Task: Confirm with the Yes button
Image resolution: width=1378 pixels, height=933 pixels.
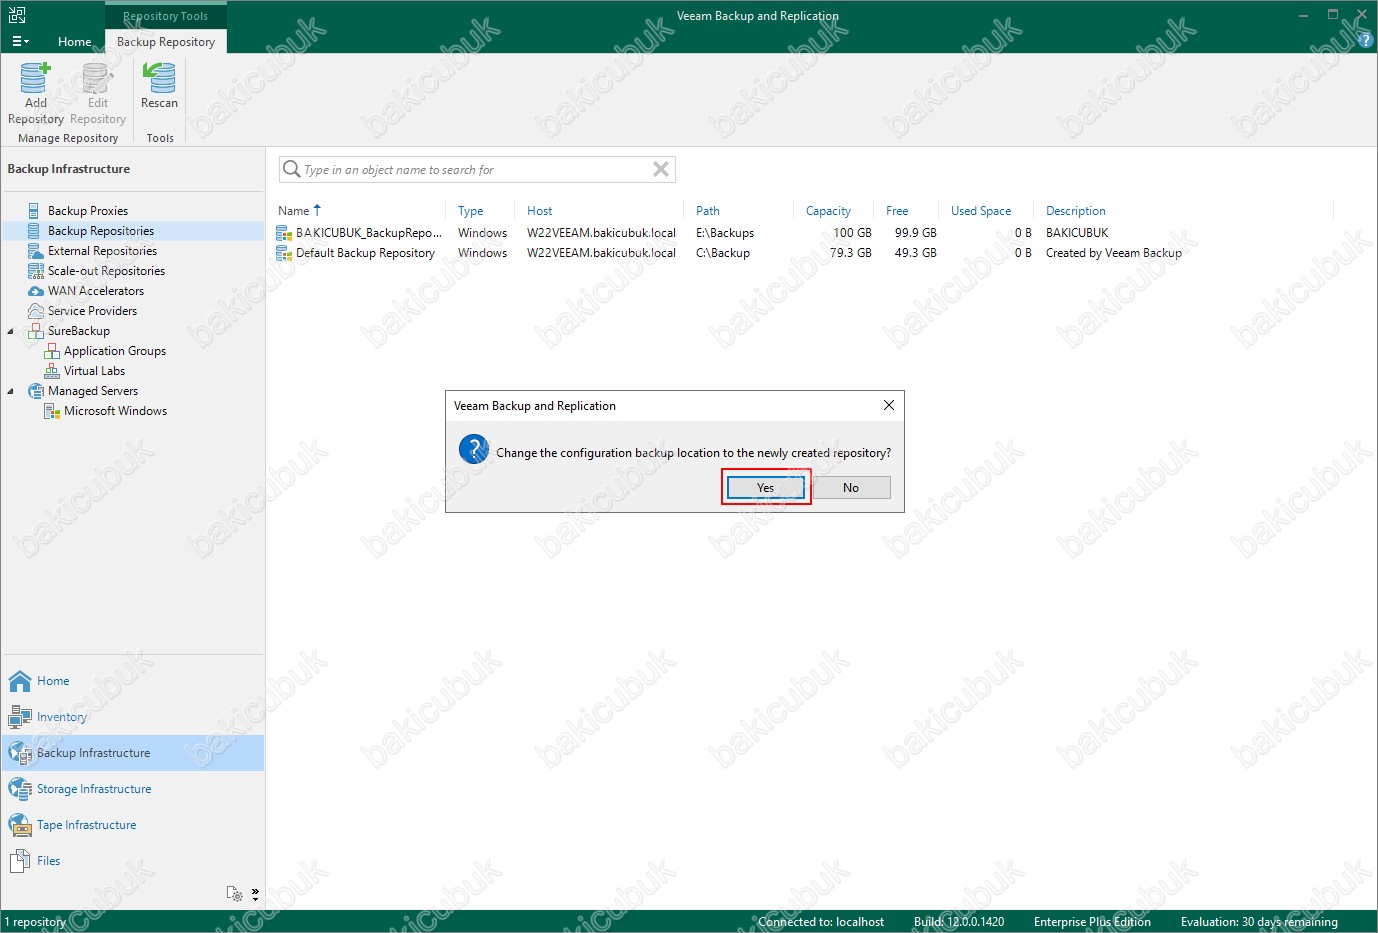Action: point(765,488)
